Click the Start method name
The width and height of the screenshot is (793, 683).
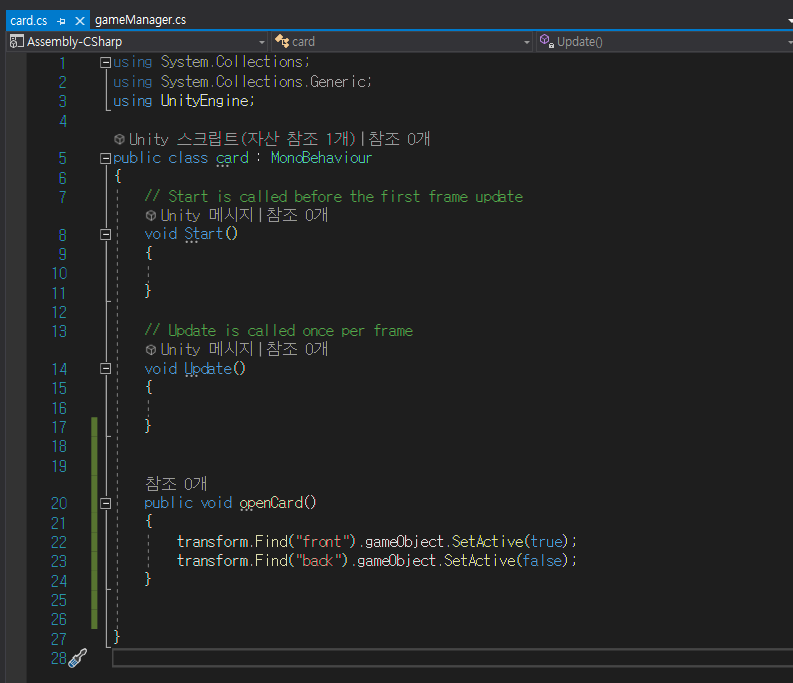[x=204, y=234]
